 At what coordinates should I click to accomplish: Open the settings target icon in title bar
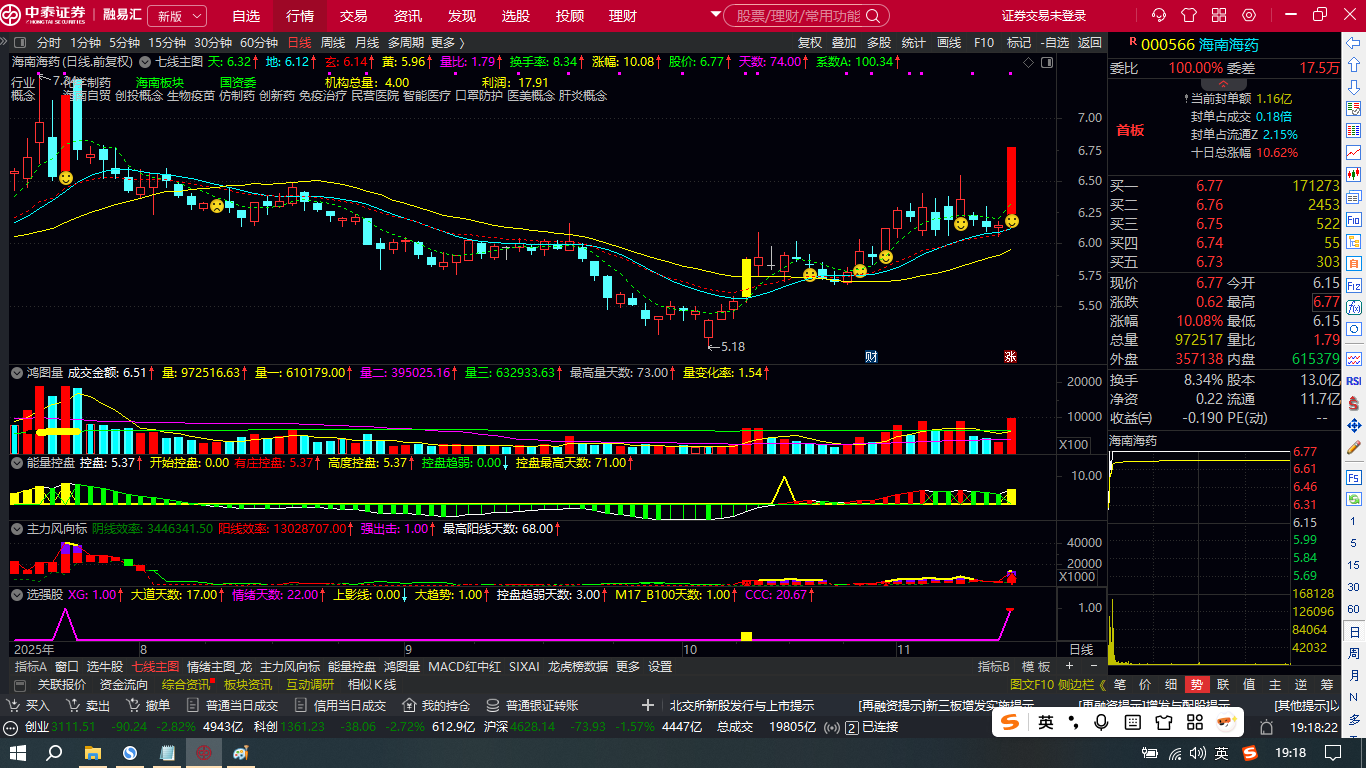click(1248, 15)
